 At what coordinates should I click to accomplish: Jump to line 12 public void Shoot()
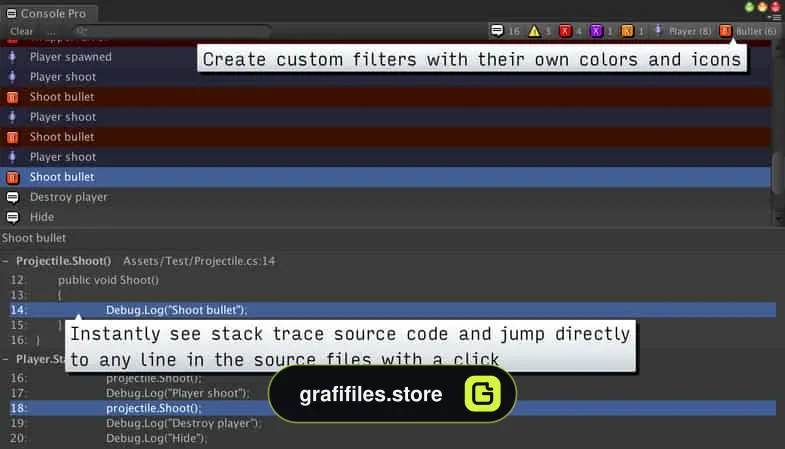click(392, 280)
